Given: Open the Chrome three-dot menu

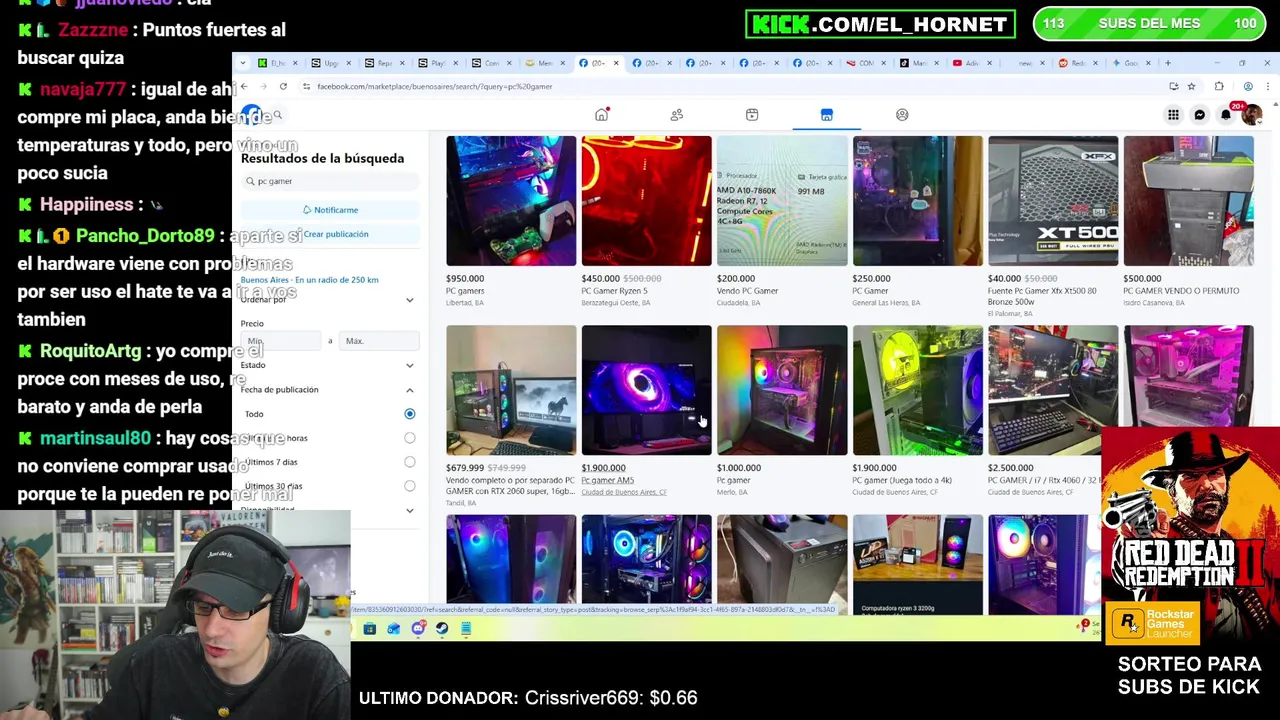Looking at the screenshot, I should point(1266,86).
